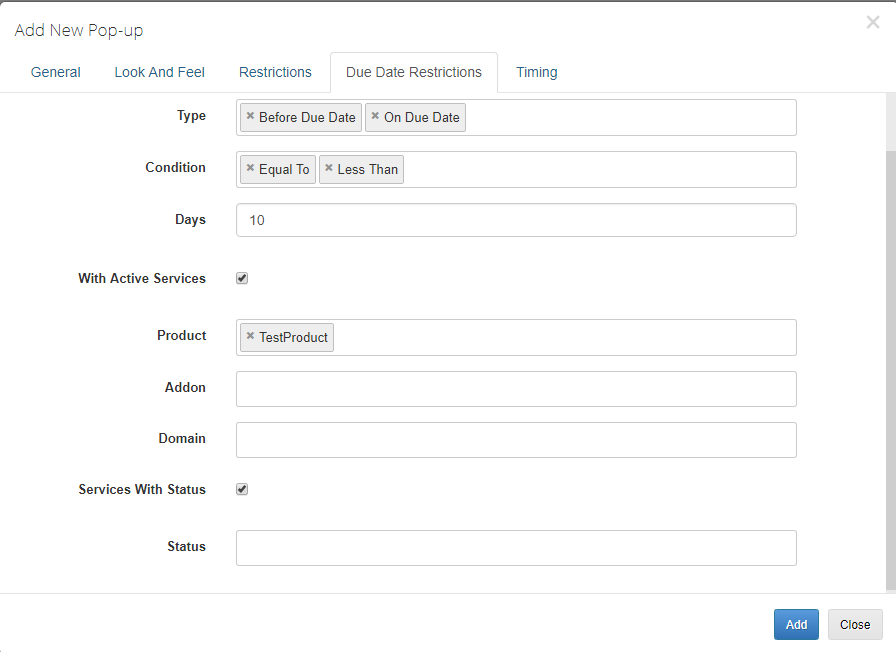896x652 pixels.
Task: Remove the Less Than condition tag
Action: point(329,168)
